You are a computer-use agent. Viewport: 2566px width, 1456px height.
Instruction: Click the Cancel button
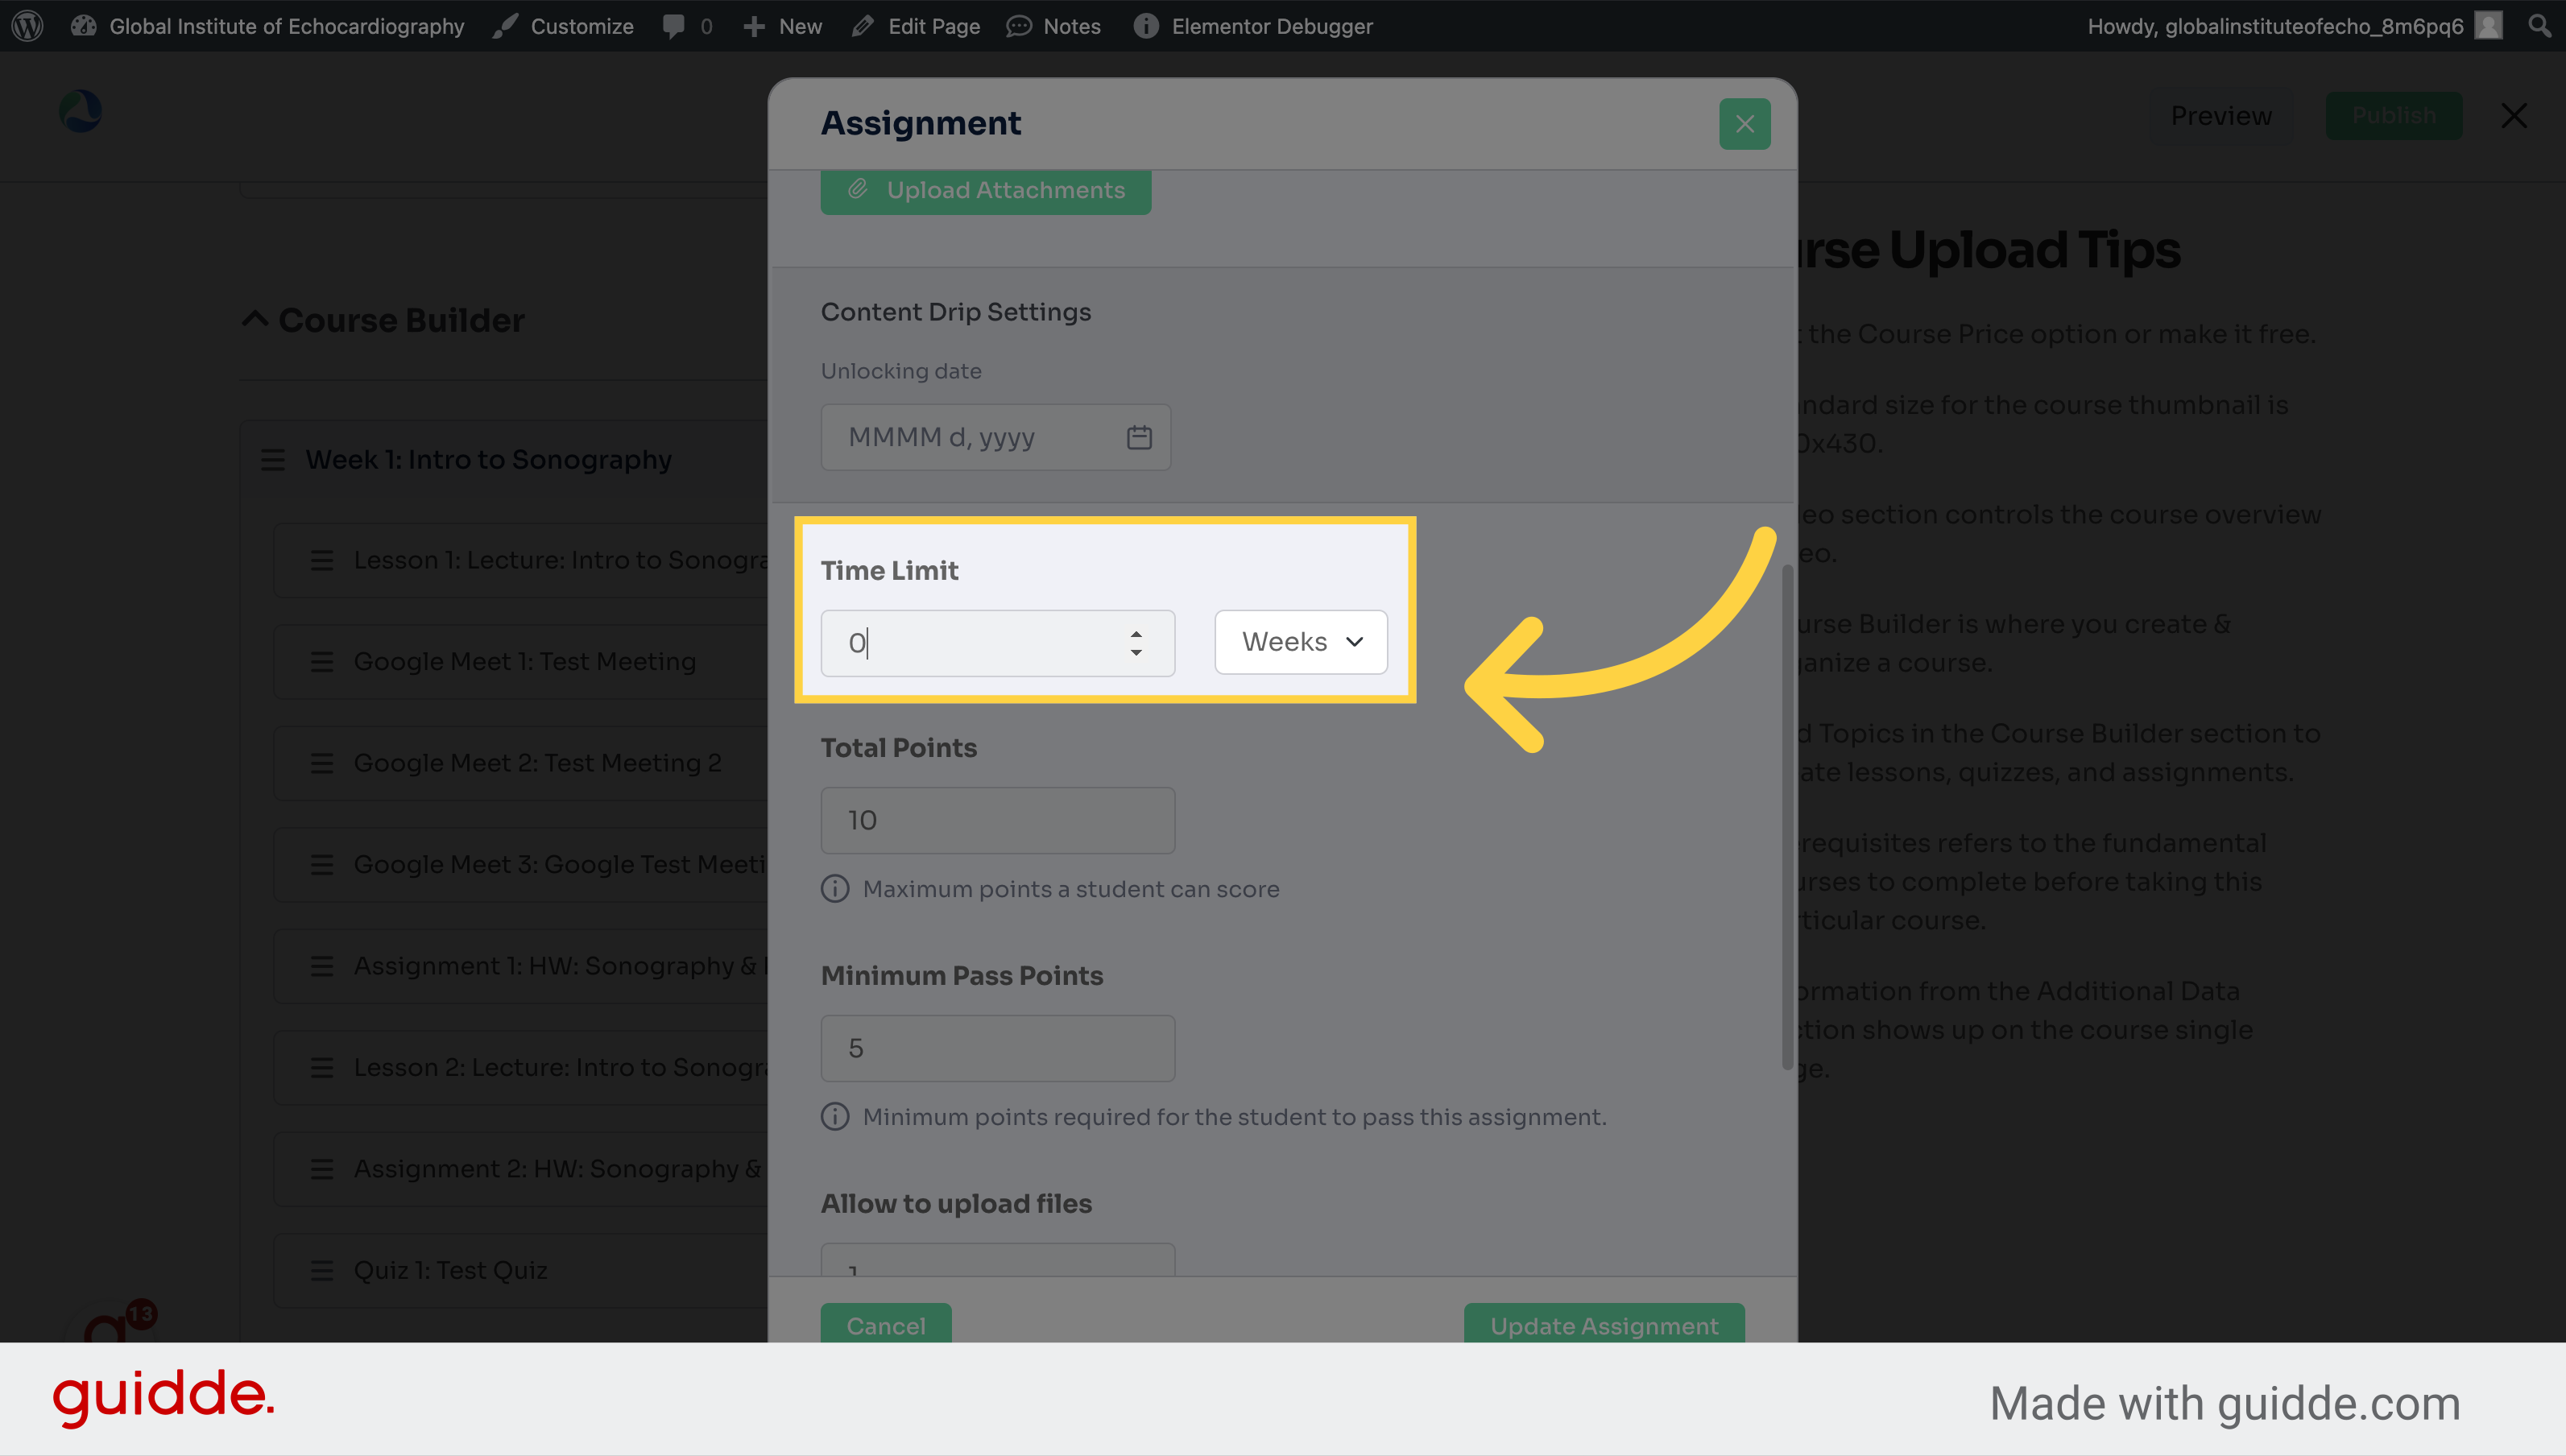887,1324
